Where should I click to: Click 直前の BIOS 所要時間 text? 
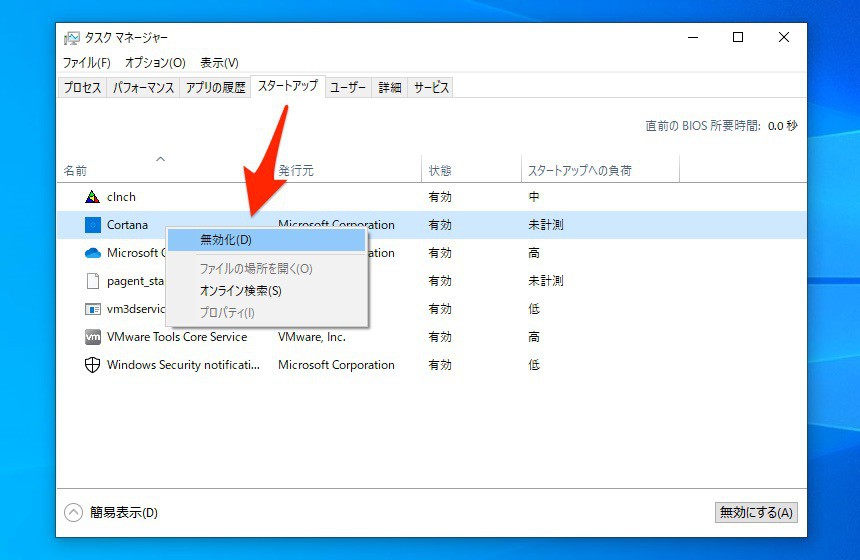tap(703, 126)
